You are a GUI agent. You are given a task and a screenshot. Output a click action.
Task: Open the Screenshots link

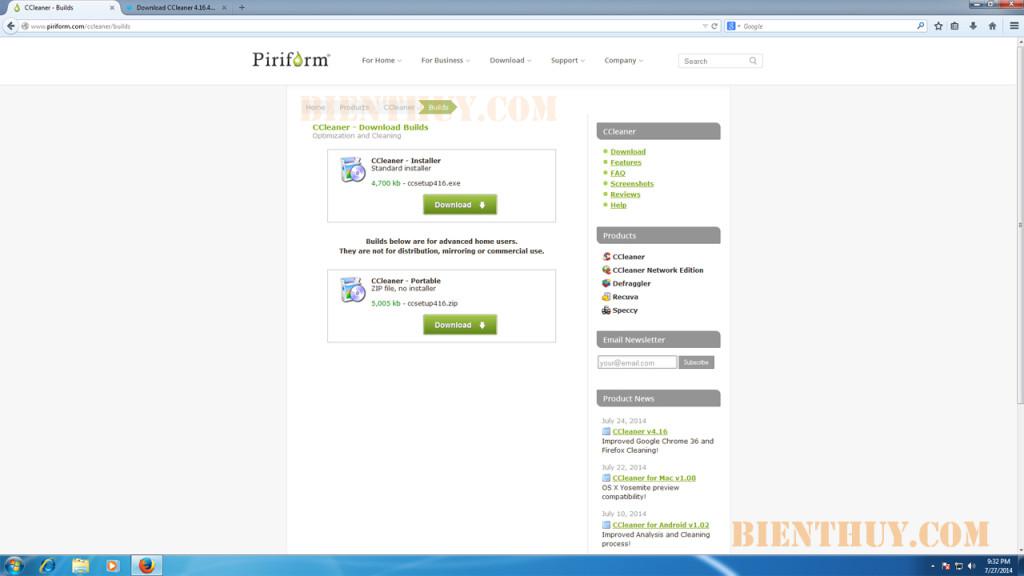click(x=632, y=184)
